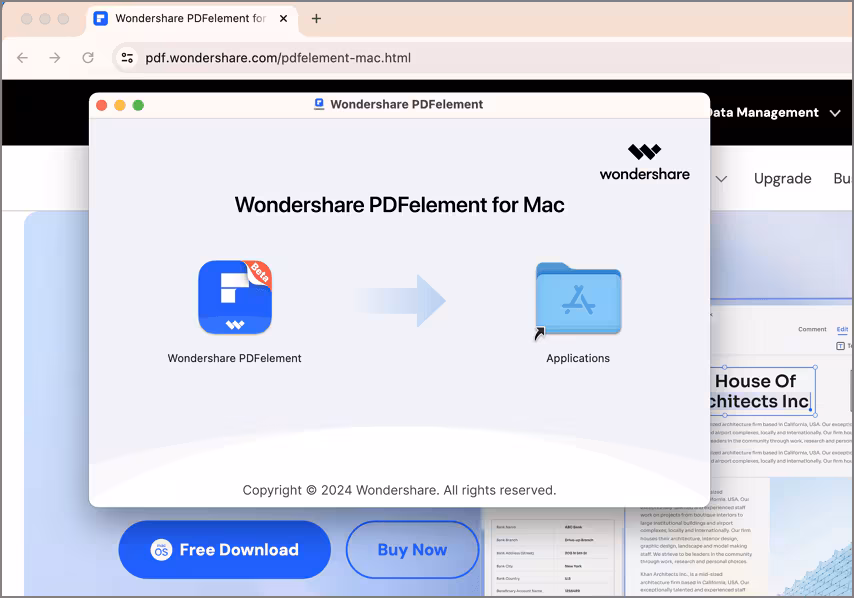Click the Wondershare logo in installer window
854x598 pixels.
tap(644, 162)
